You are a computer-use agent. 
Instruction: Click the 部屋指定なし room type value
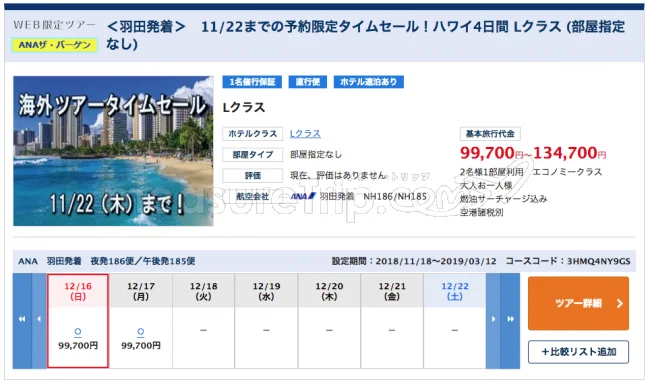tap(316, 155)
